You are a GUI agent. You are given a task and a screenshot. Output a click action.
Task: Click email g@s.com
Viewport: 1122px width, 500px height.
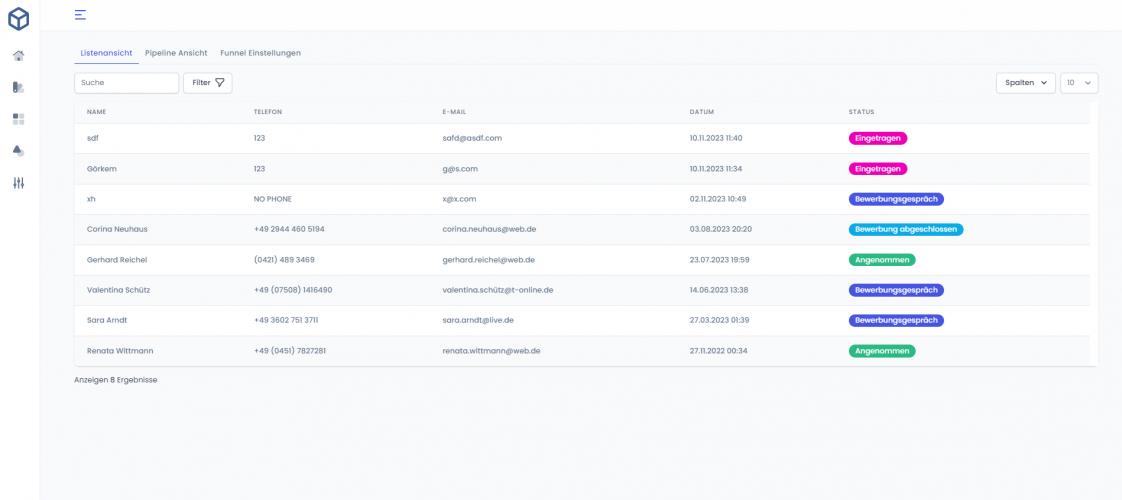coord(460,169)
